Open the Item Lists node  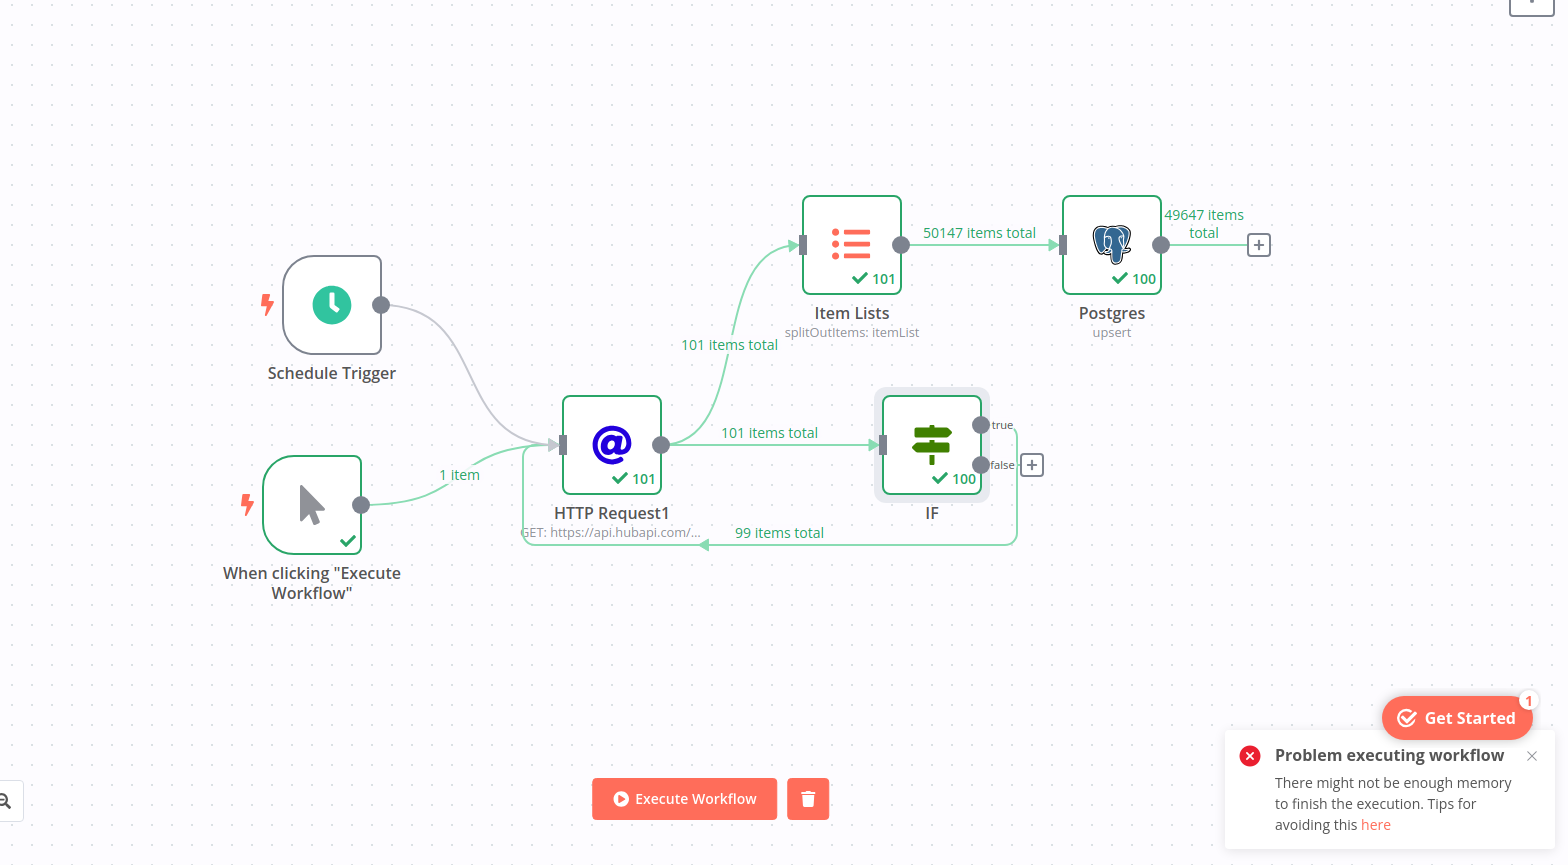point(852,245)
